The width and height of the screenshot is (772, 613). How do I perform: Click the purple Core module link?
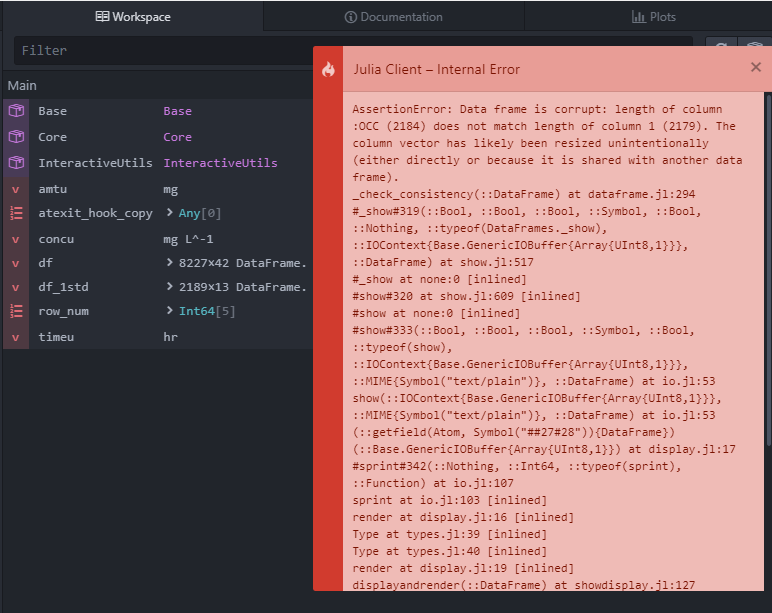click(177, 137)
